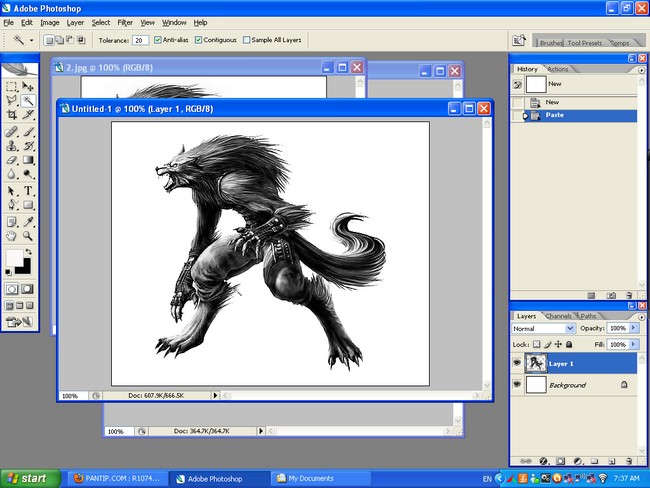Select the Healing Brush tool

tap(12, 132)
